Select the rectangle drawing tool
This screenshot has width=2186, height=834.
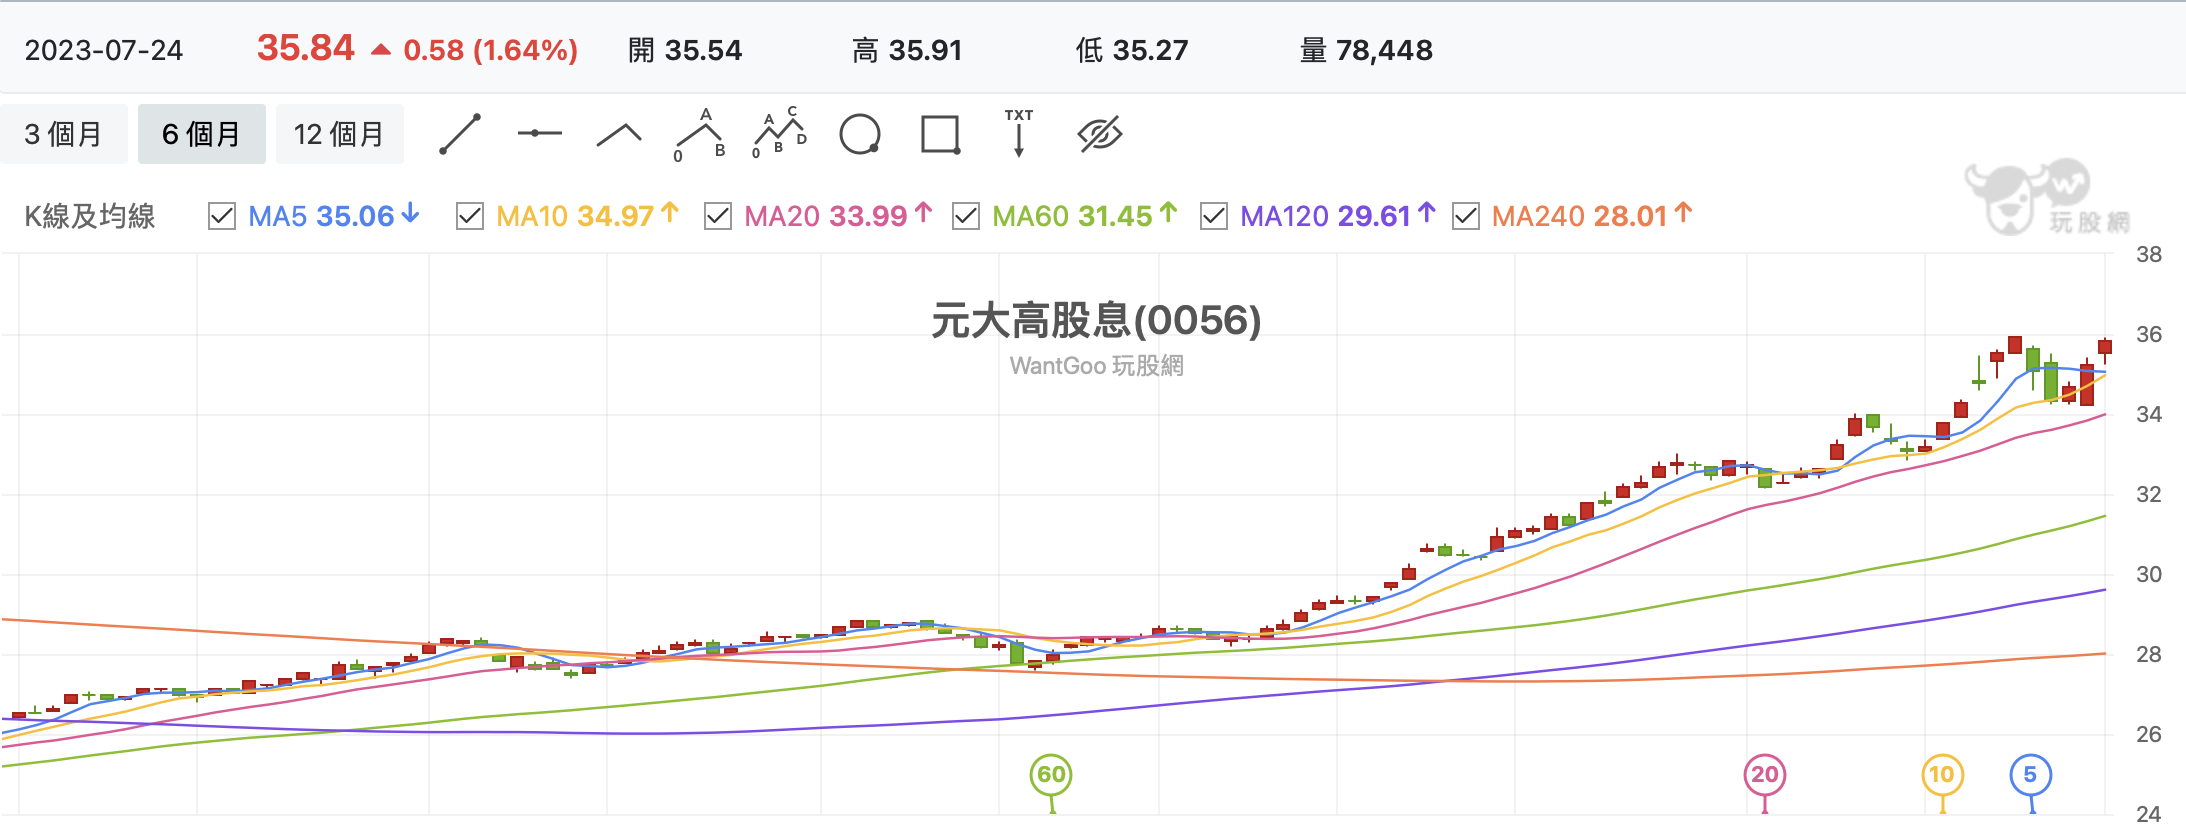940,134
